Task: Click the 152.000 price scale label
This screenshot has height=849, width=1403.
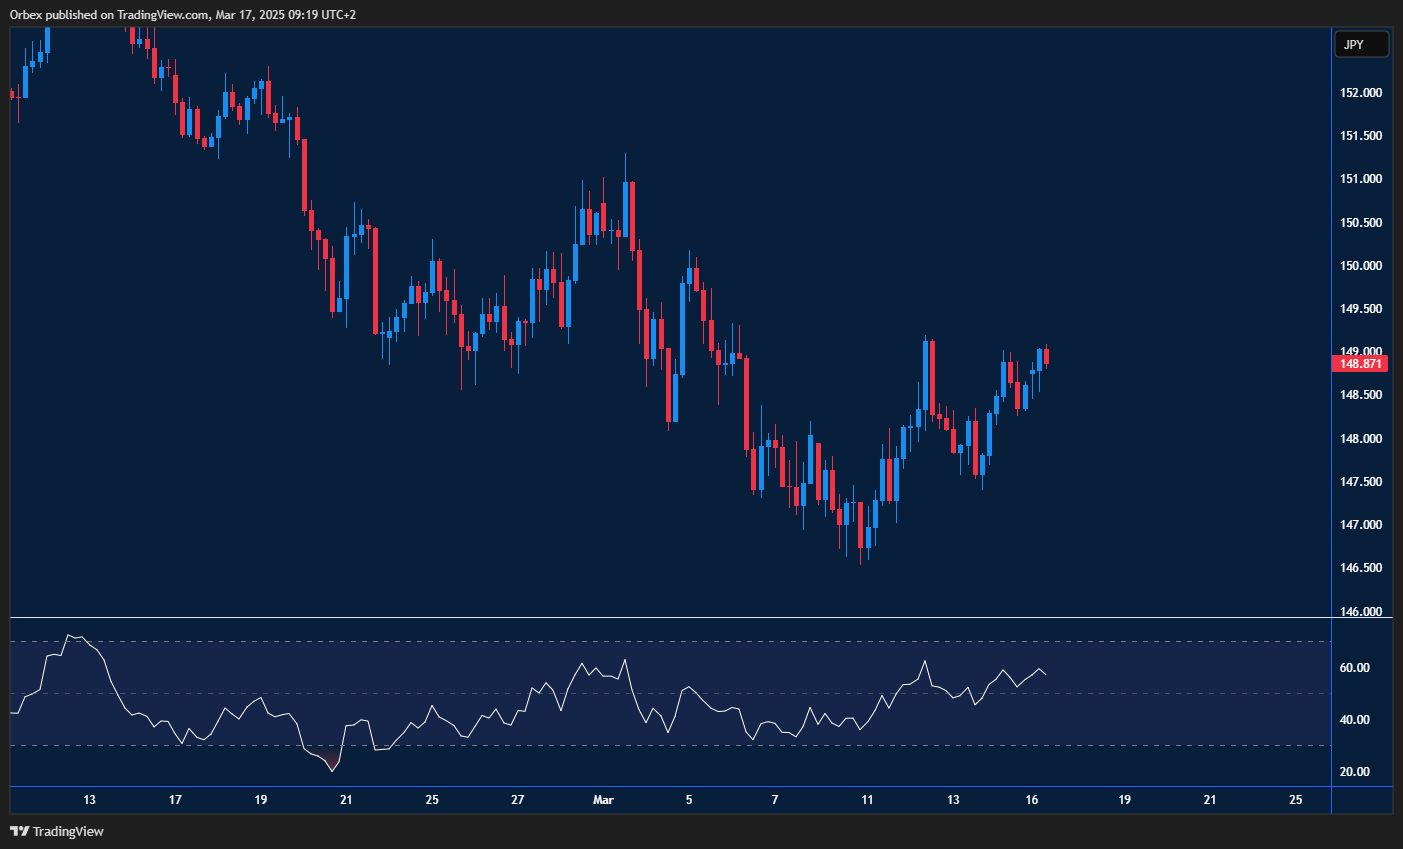Action: pos(1361,93)
